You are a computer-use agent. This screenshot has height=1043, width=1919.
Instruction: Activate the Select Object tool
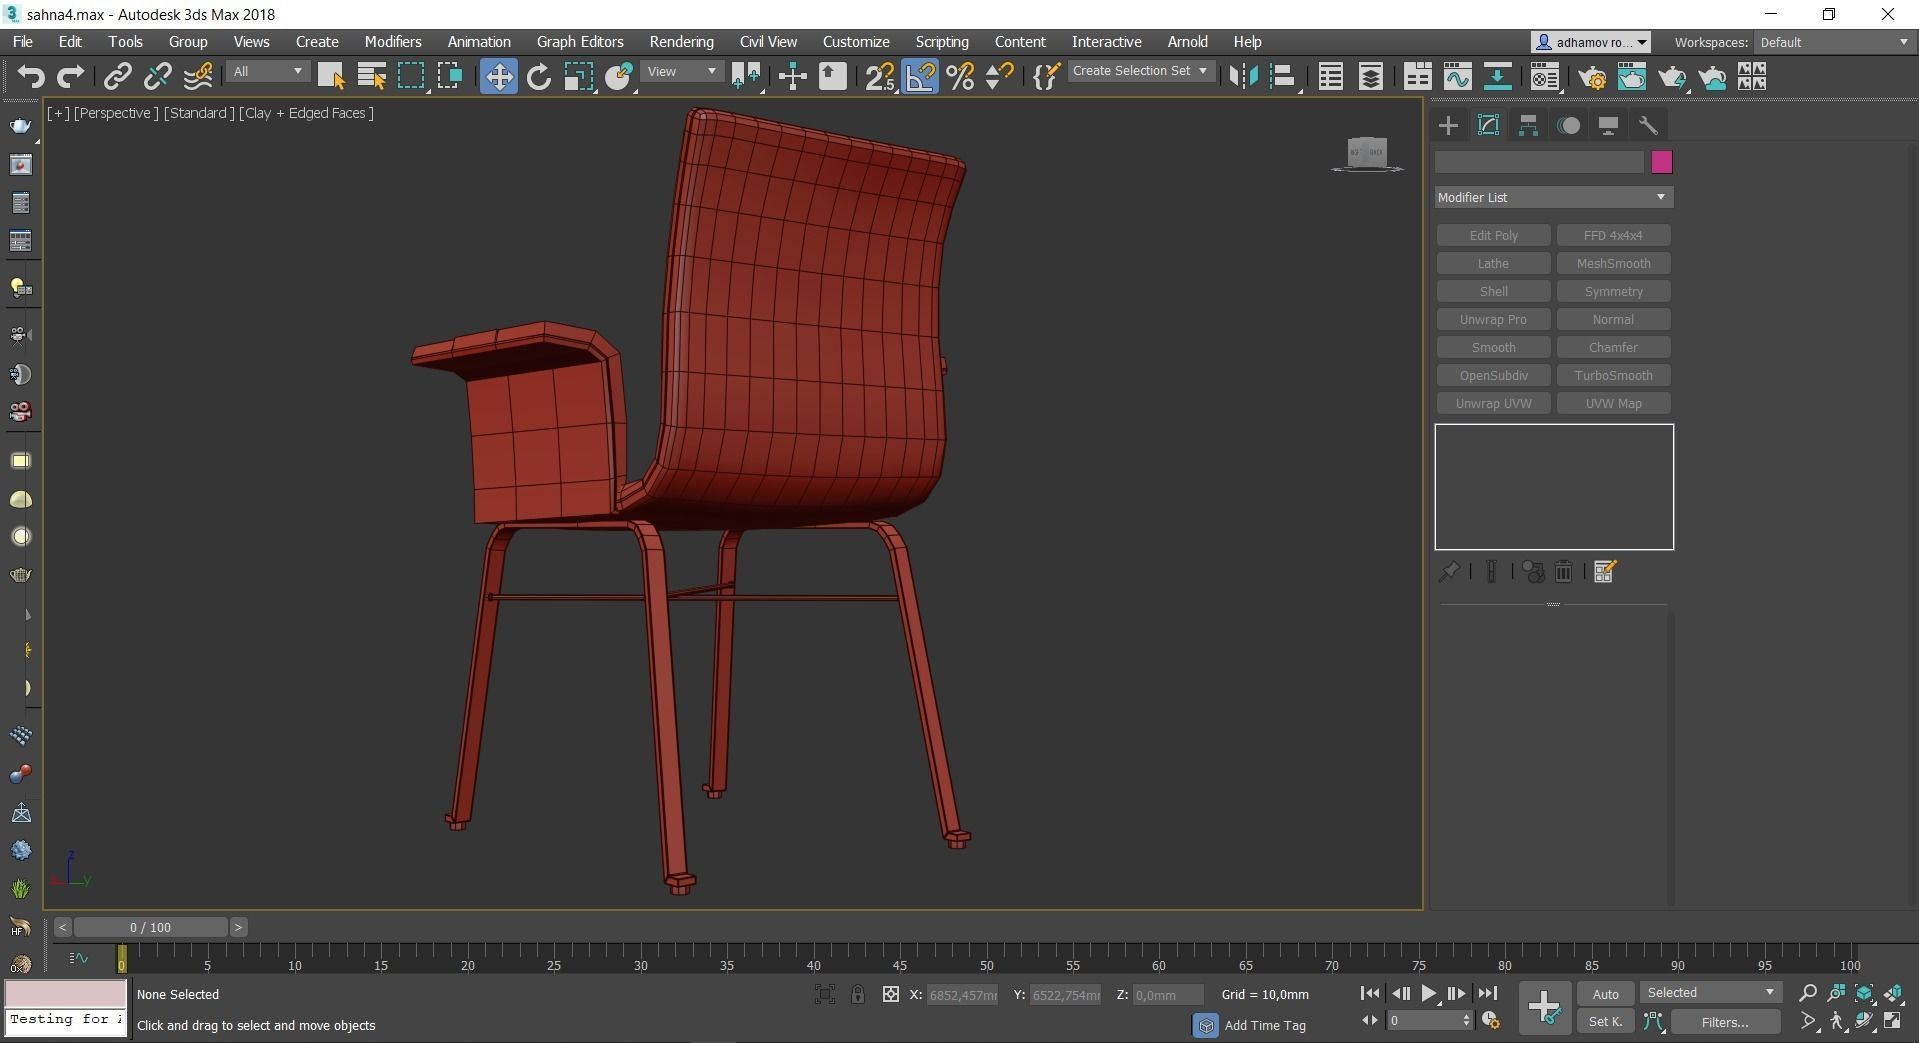pos(331,77)
